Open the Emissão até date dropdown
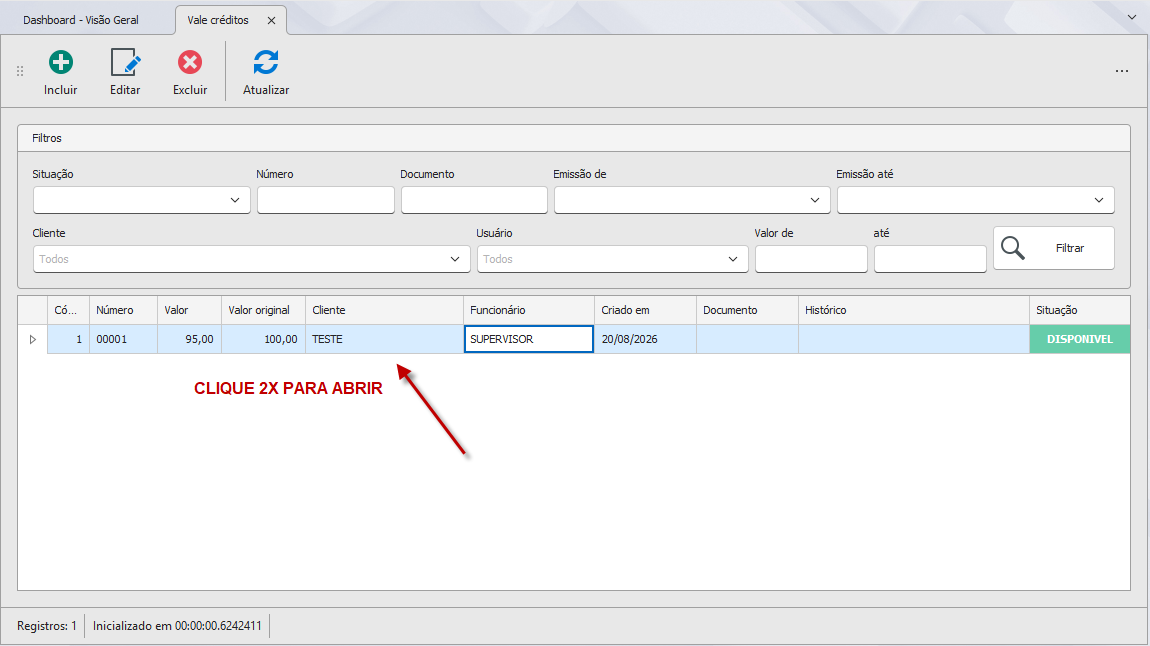 [1099, 200]
